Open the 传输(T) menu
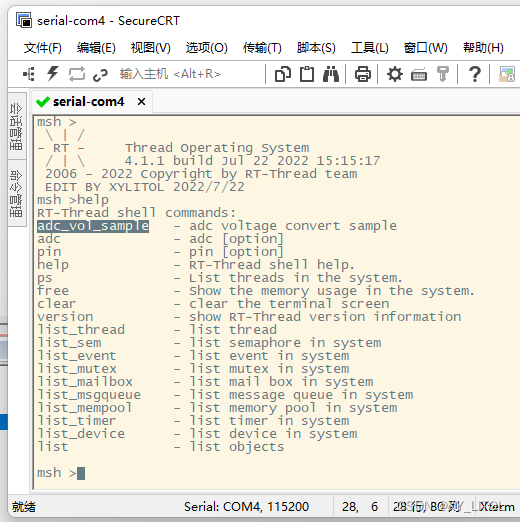Image resolution: width=520 pixels, height=522 pixels. (x=262, y=48)
